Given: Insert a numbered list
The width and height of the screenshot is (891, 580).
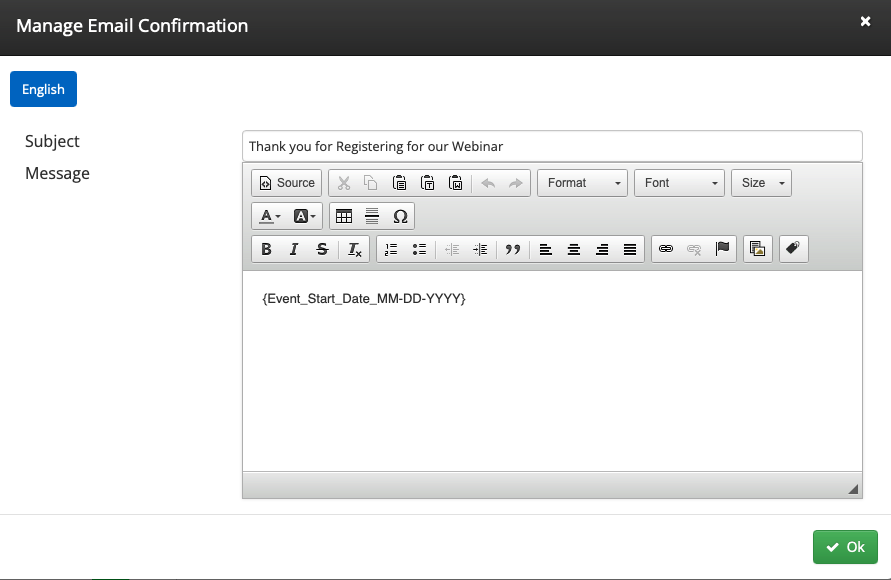Looking at the screenshot, I should [391, 250].
